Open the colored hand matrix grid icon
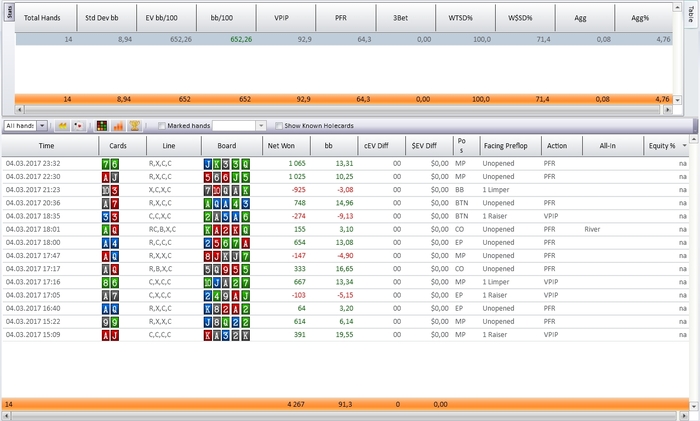700x421 pixels. coord(102,126)
